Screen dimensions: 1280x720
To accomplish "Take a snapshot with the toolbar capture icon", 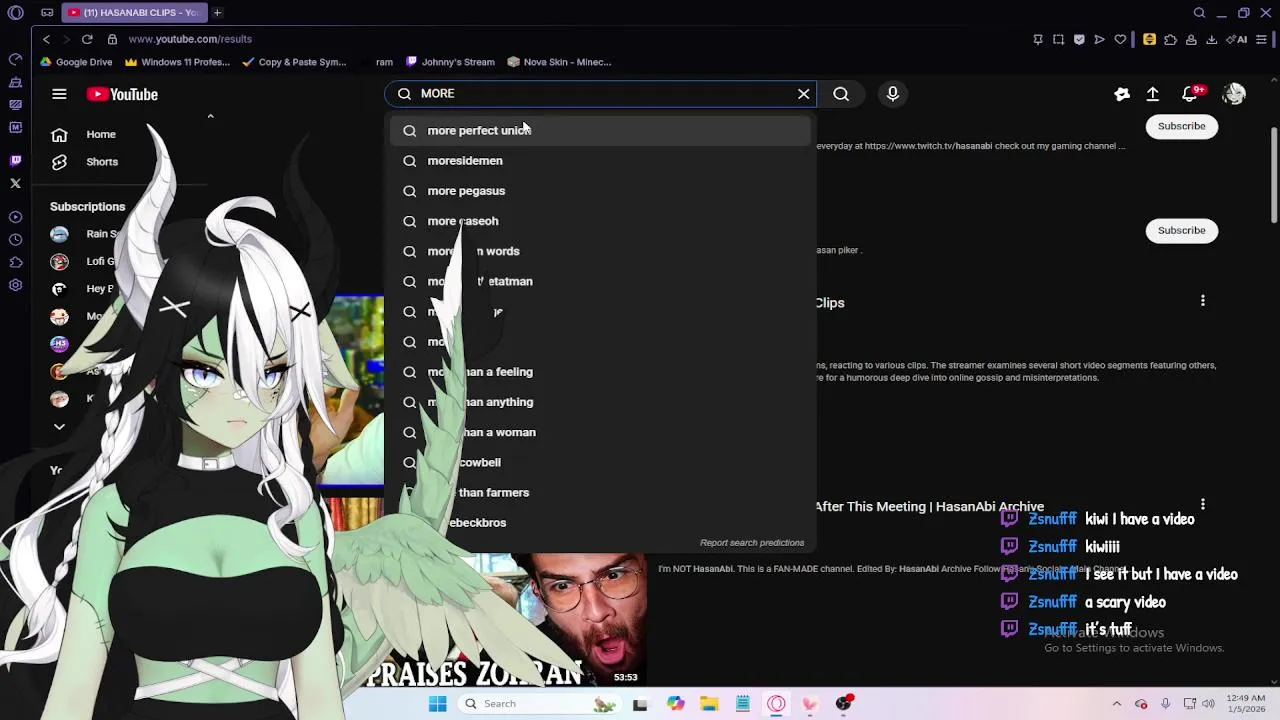I will point(1058,39).
